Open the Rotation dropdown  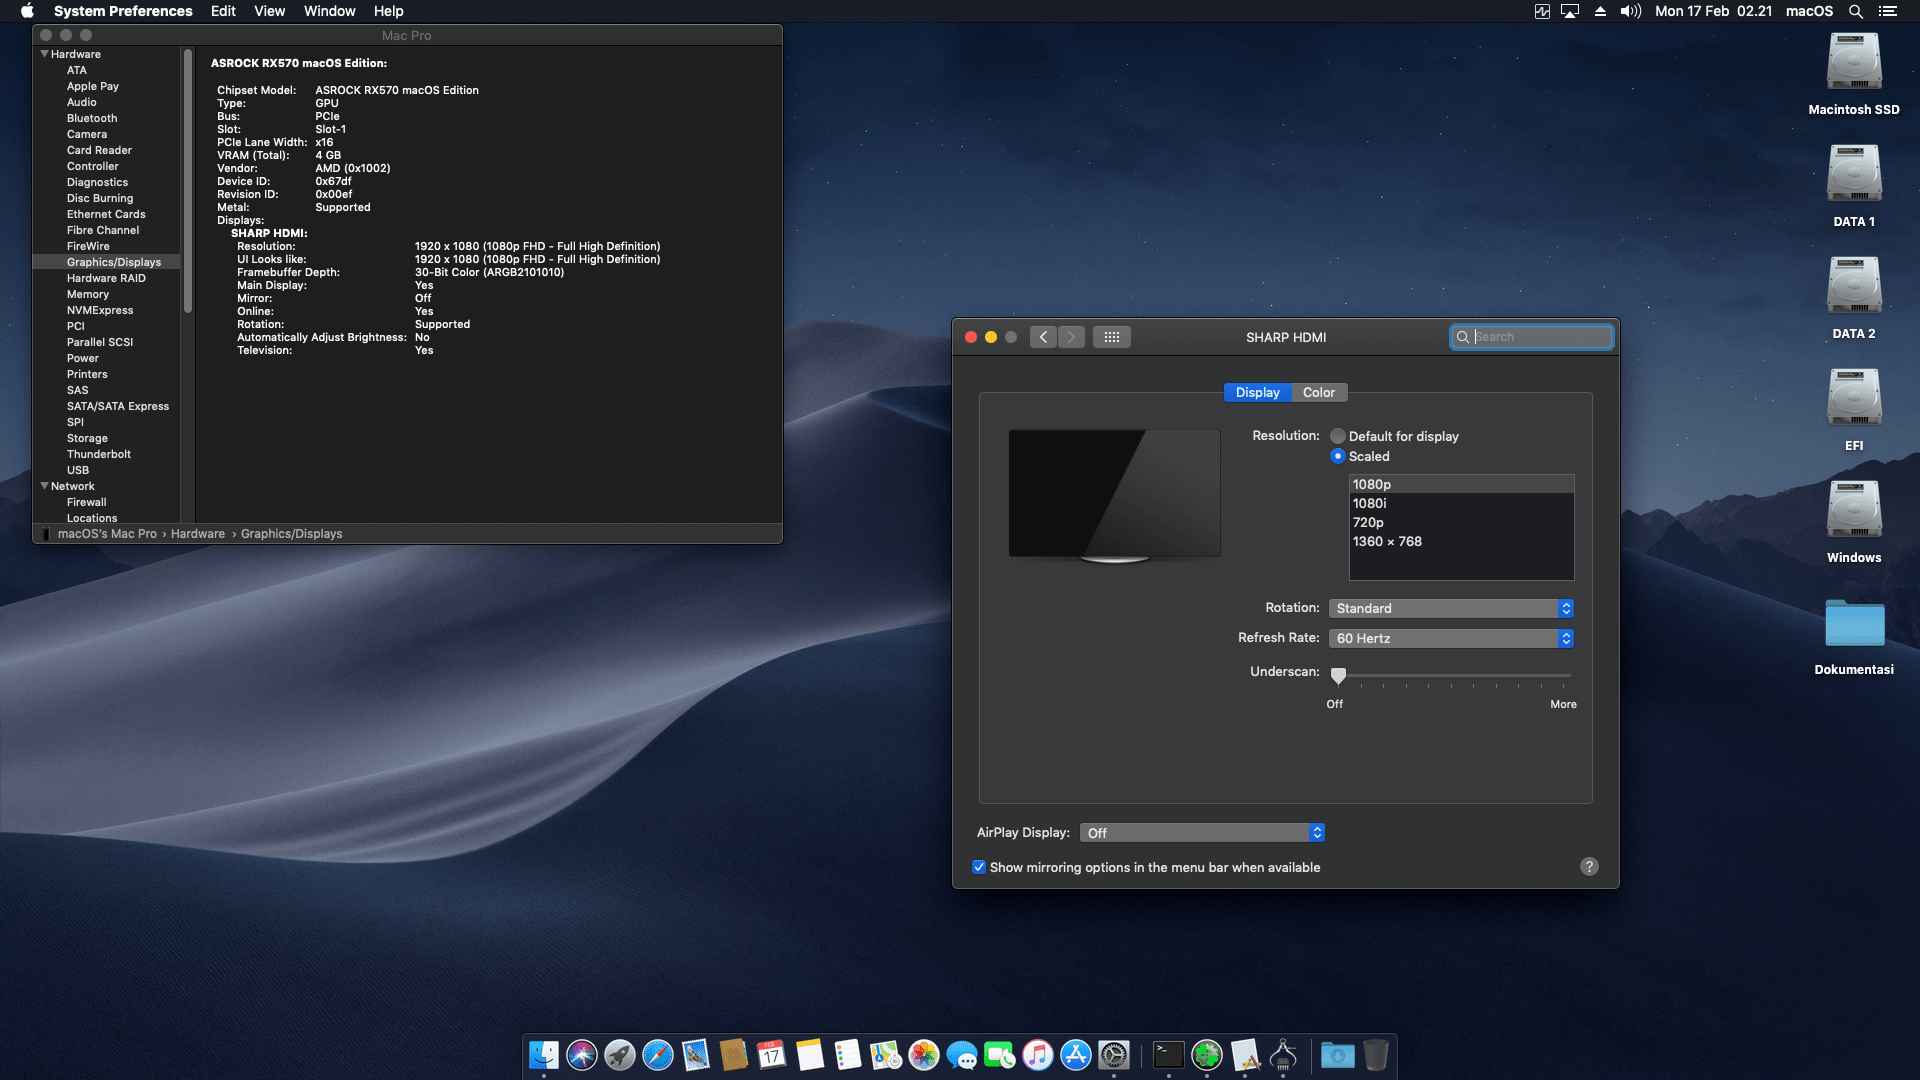coord(1451,608)
